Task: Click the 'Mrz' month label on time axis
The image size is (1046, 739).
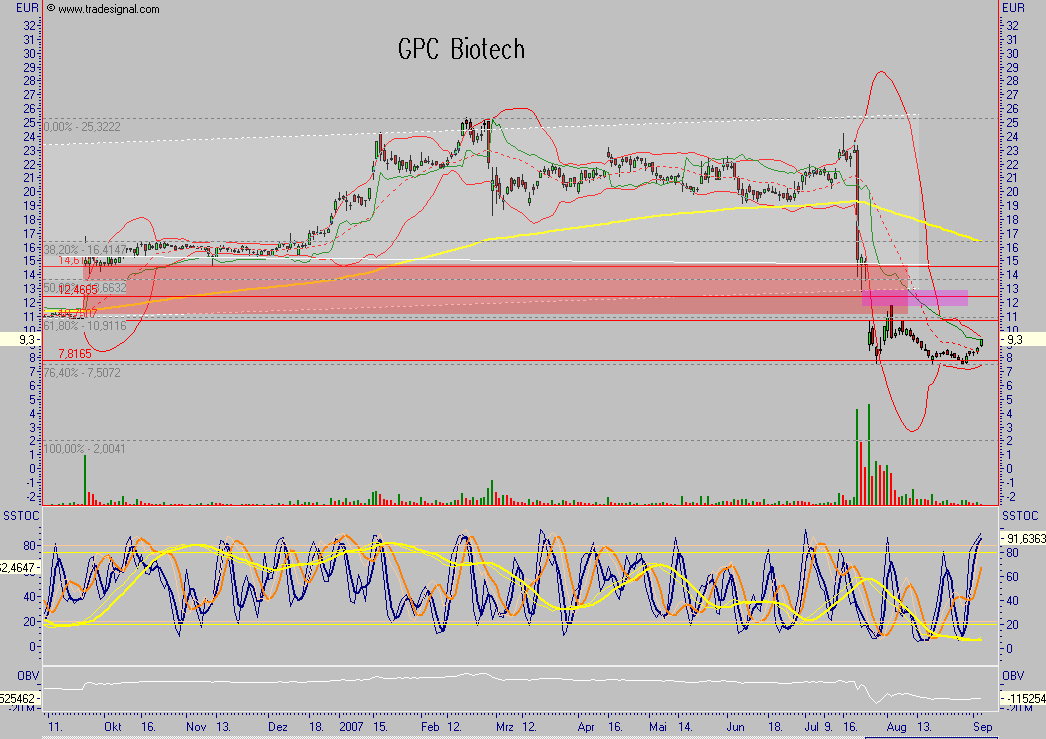Action: tap(505, 726)
